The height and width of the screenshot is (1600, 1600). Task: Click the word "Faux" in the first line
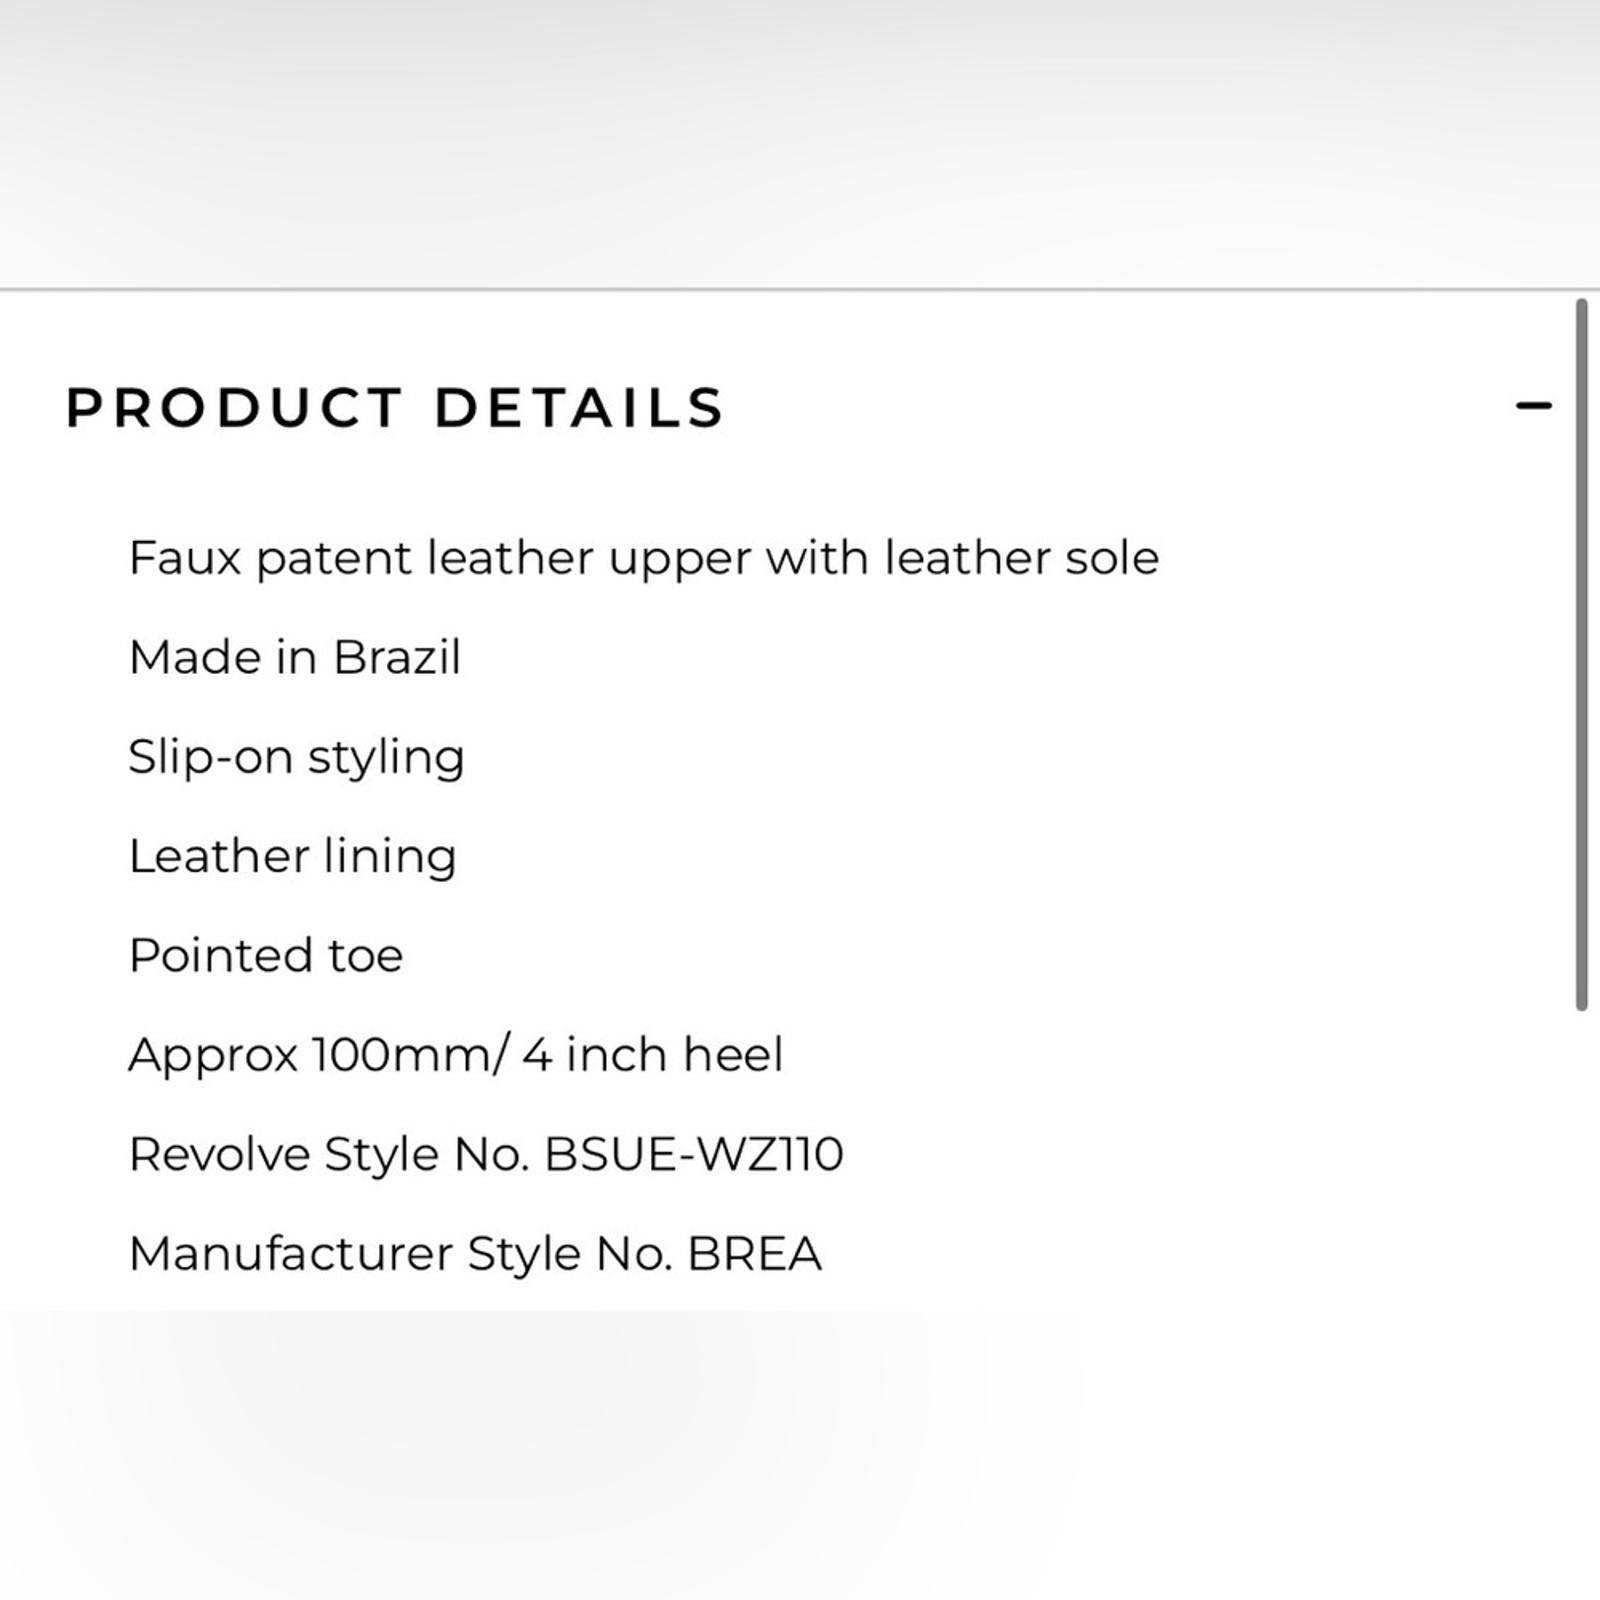(185, 558)
